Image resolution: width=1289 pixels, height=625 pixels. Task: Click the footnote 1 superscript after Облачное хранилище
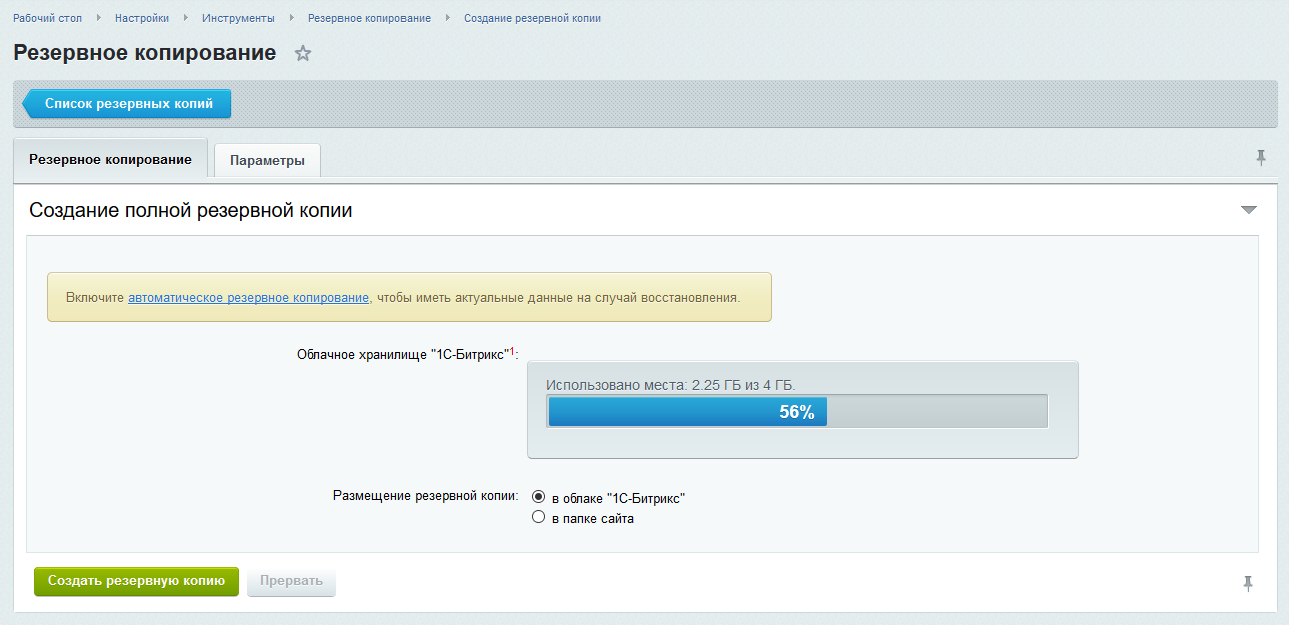point(512,351)
